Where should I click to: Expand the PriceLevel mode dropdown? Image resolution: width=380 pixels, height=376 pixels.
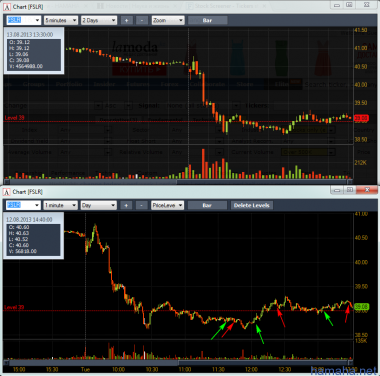pos(167,205)
